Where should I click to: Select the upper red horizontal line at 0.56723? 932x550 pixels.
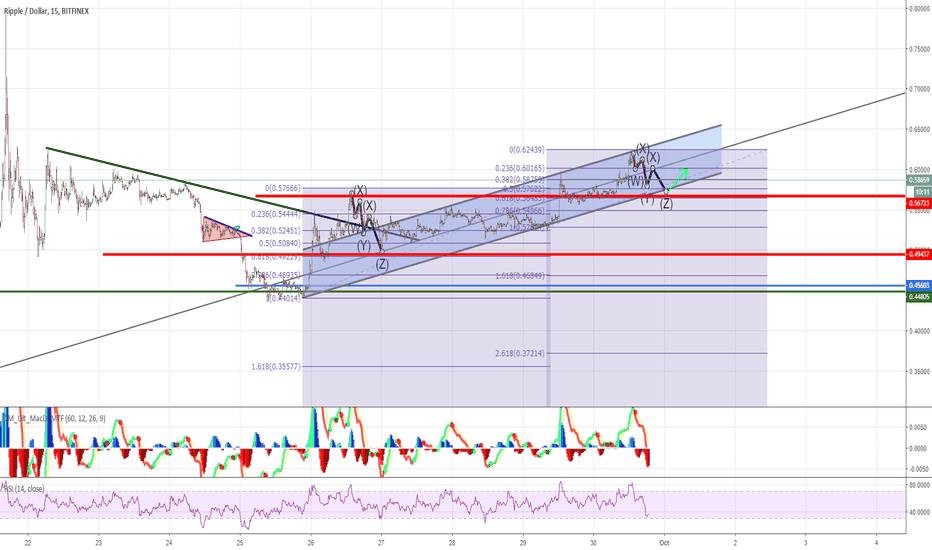pos(580,196)
